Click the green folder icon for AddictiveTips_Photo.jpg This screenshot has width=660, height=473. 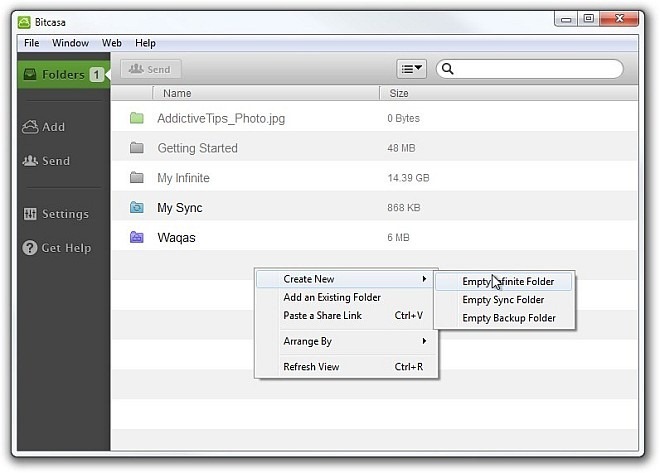(x=136, y=118)
